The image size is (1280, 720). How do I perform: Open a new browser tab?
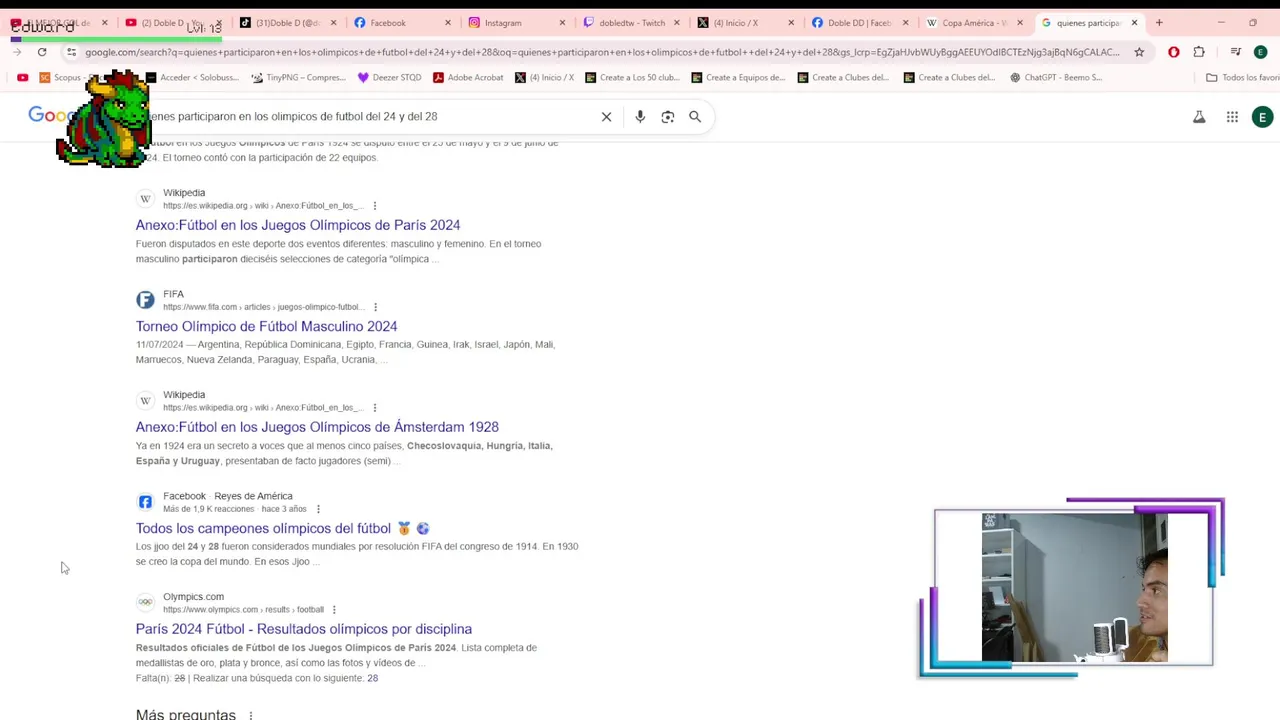1159,23
